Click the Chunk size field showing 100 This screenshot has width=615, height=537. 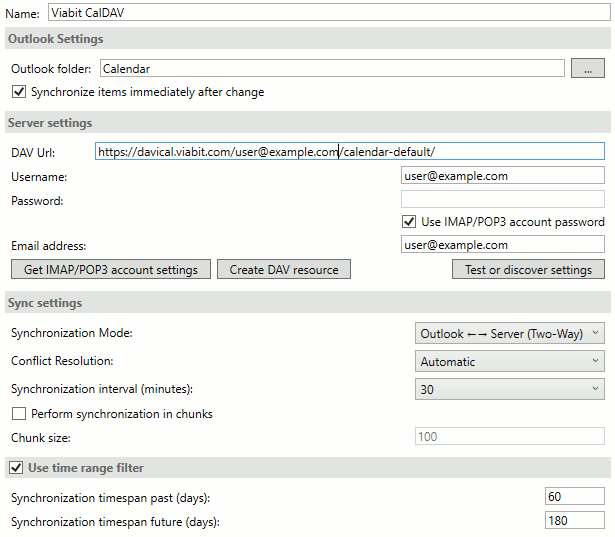[x=509, y=436]
